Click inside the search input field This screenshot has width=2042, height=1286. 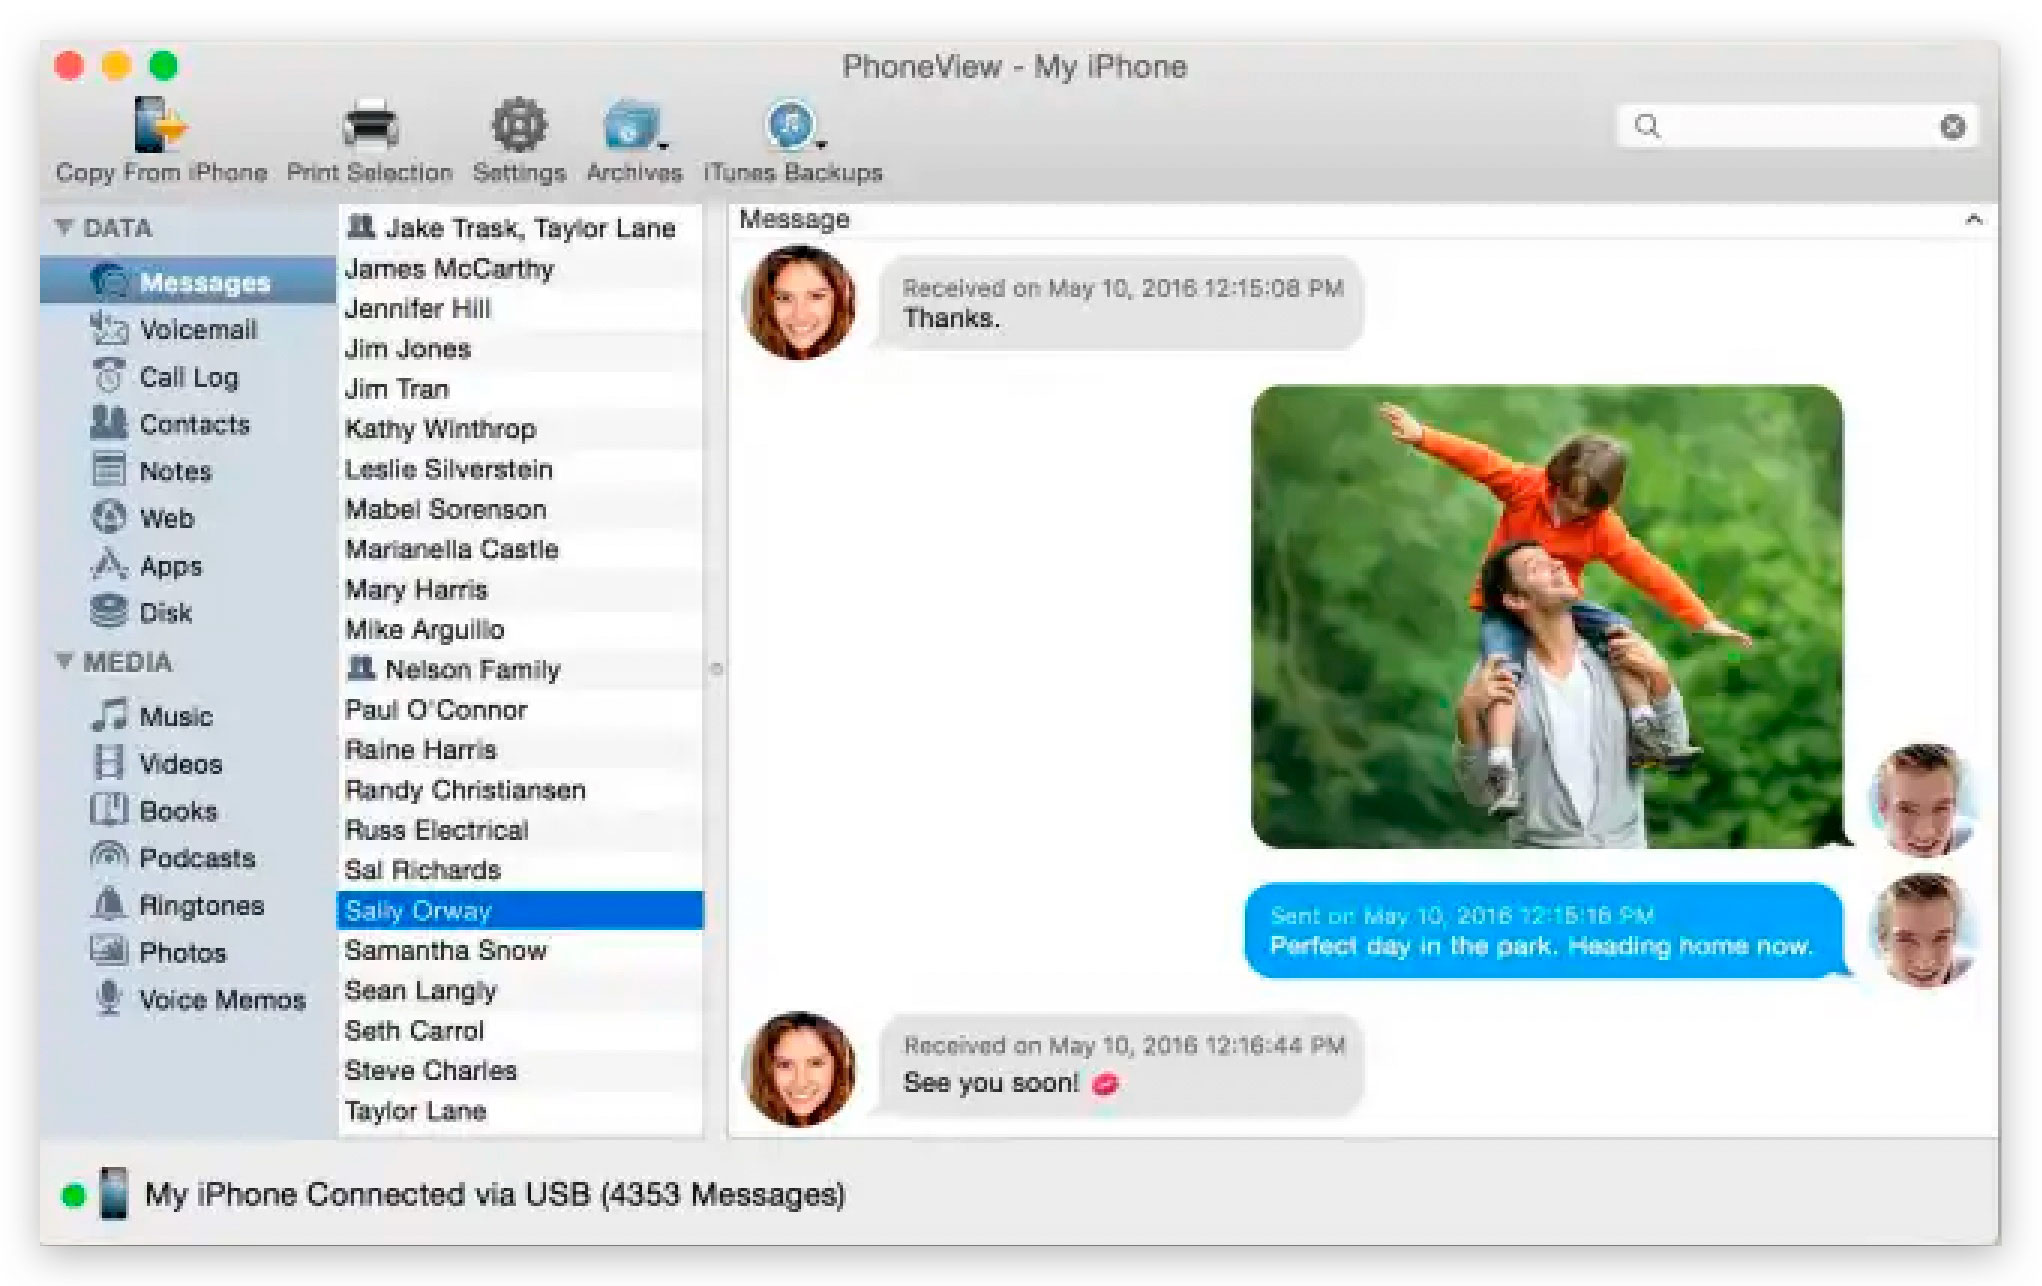click(1798, 127)
